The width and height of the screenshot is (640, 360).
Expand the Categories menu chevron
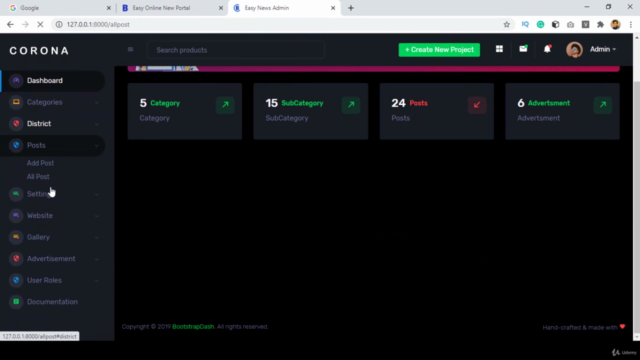[x=97, y=102]
